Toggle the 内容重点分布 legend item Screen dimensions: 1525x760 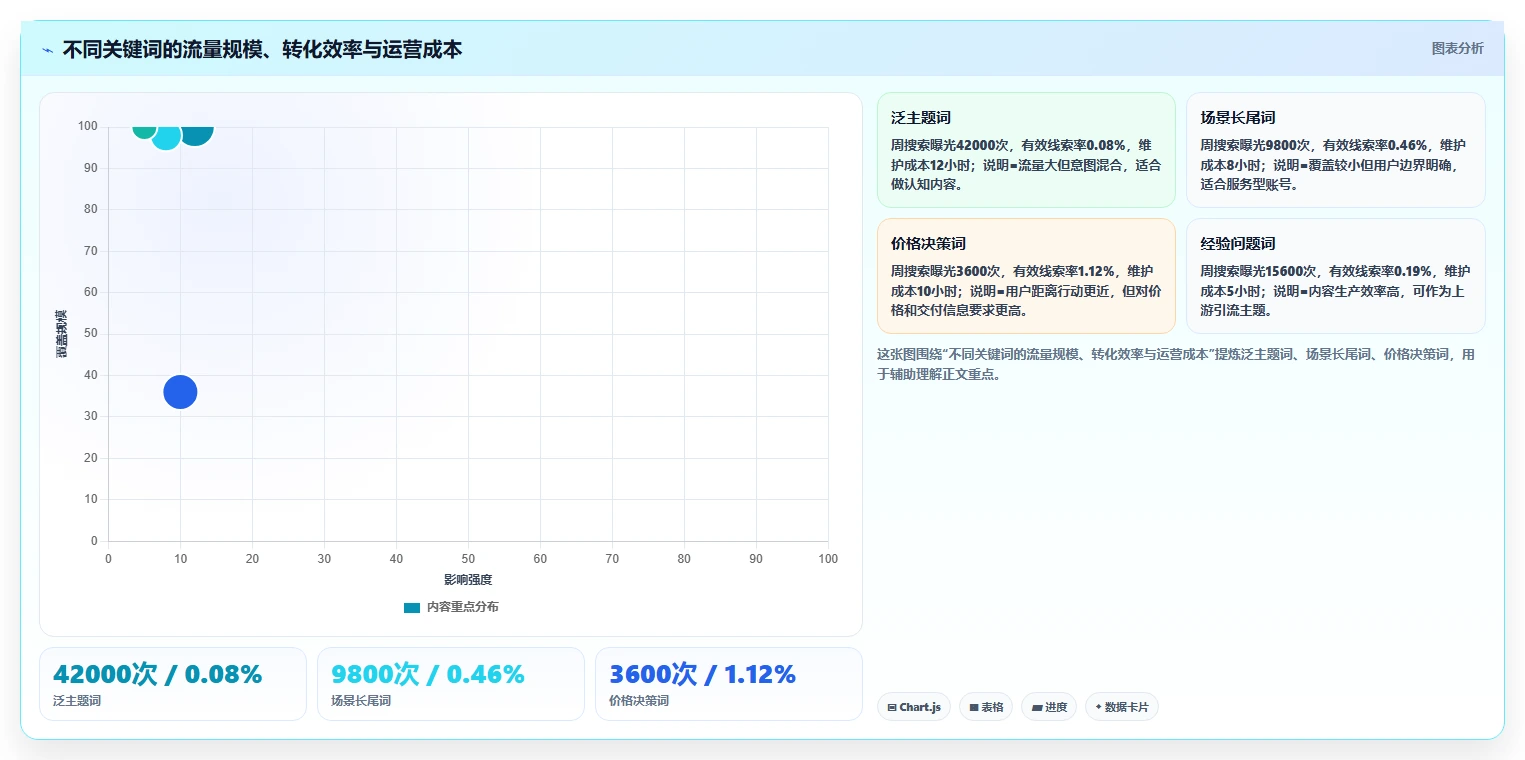pos(451,607)
